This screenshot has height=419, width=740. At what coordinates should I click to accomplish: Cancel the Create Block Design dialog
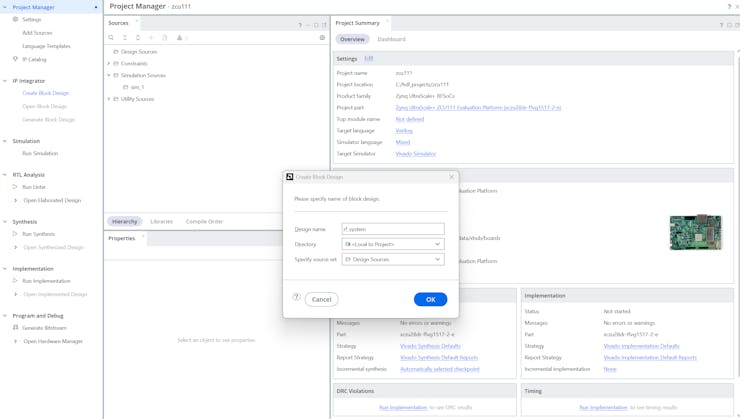[321, 299]
